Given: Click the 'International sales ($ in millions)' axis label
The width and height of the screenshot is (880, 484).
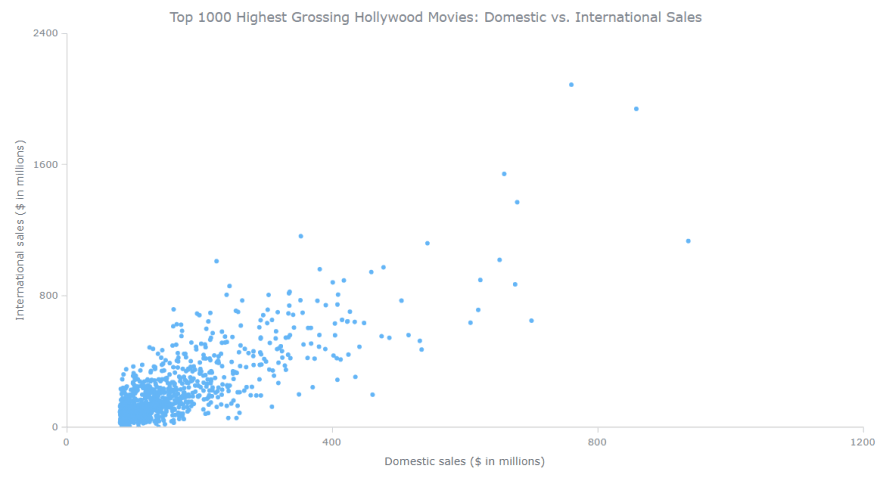Looking at the screenshot, I should 20,230.
